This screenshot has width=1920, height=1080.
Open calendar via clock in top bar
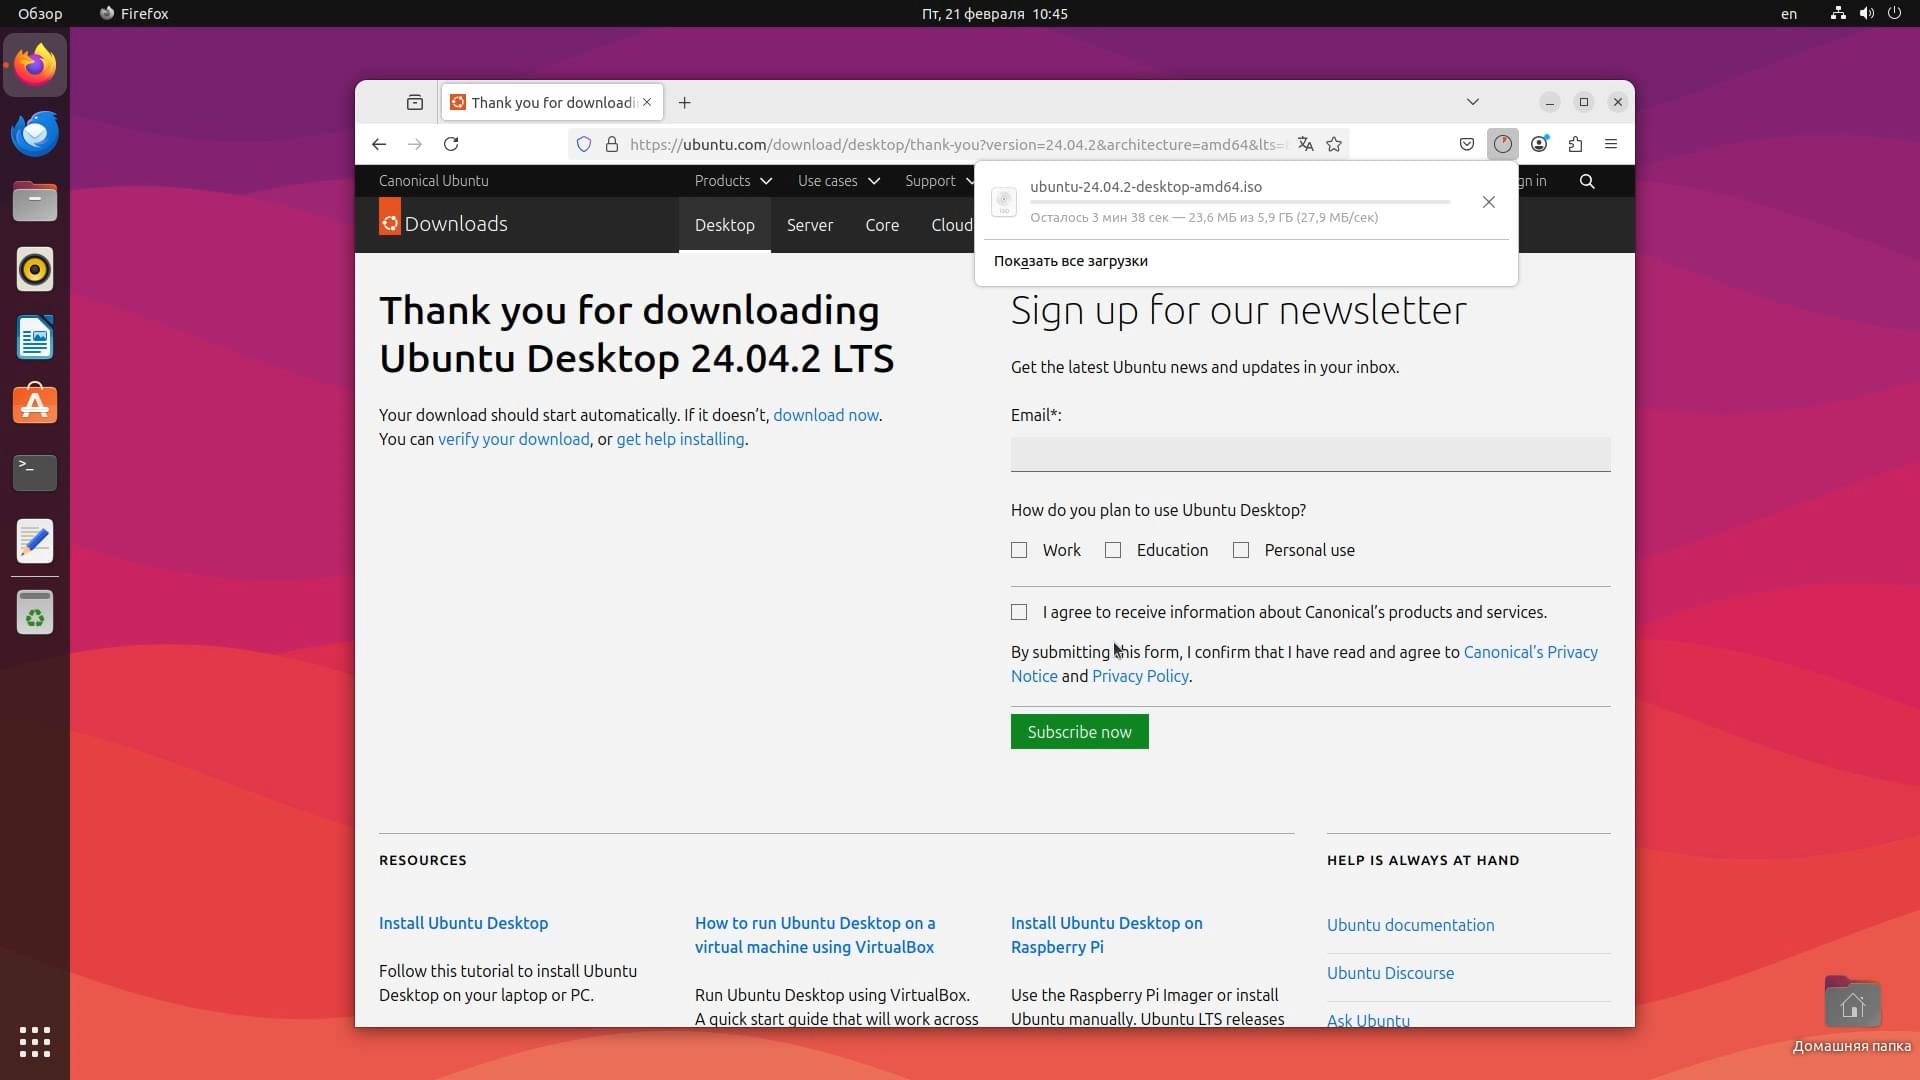(x=994, y=14)
